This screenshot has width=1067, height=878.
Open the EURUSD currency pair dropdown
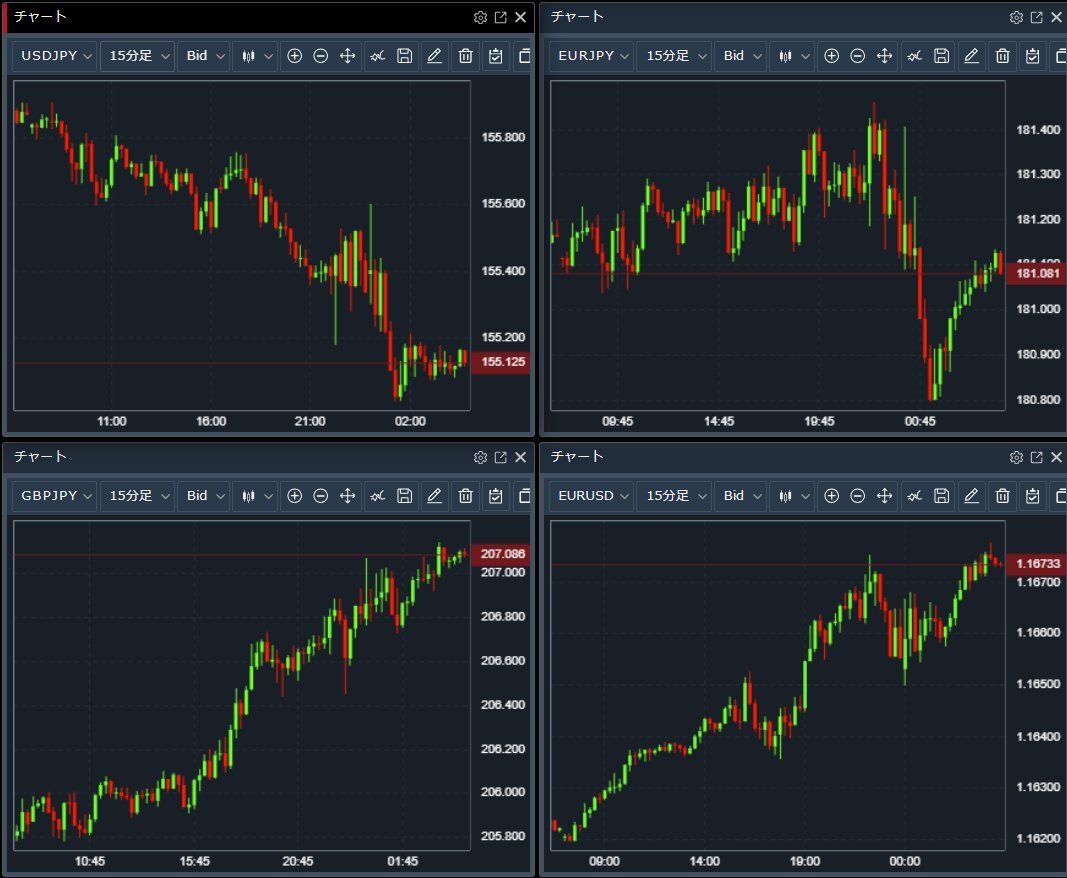coord(593,495)
